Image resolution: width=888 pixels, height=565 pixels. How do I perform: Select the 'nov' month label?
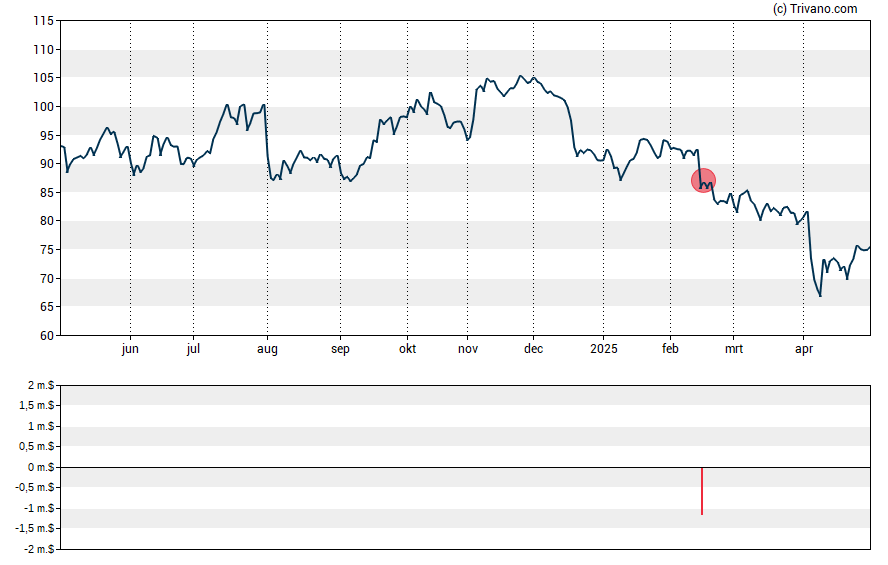(x=468, y=349)
